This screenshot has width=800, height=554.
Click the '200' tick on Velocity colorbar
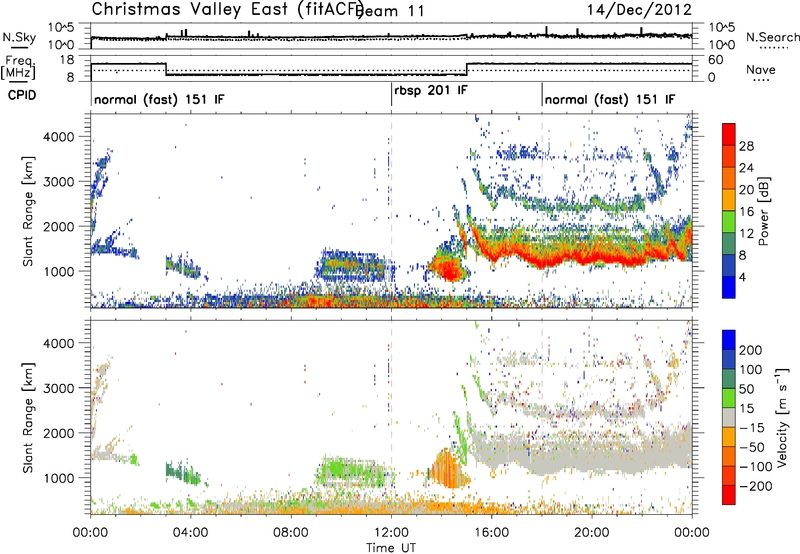coord(751,350)
